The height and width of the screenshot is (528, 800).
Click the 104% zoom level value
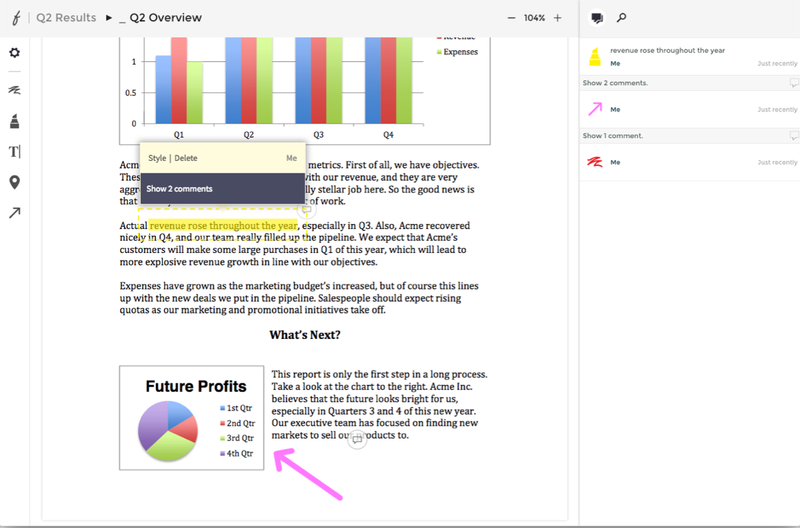click(534, 18)
